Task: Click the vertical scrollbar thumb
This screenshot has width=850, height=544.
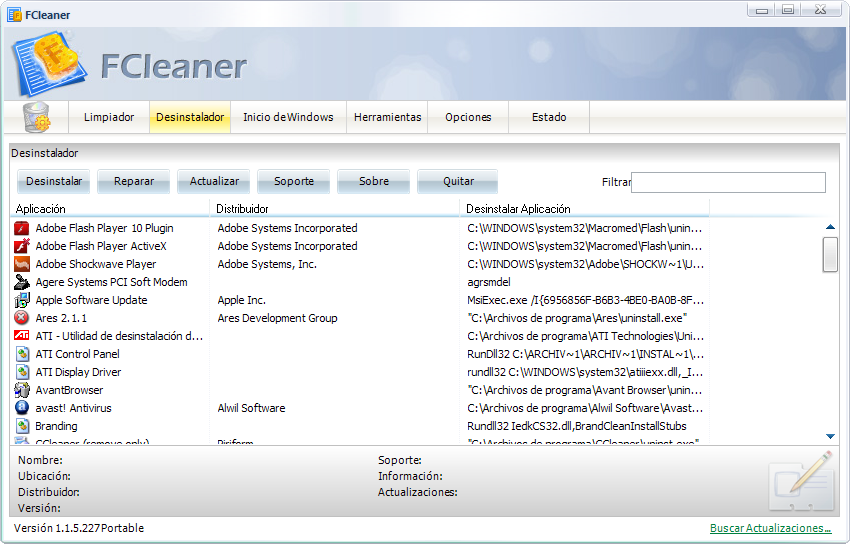Action: click(830, 254)
